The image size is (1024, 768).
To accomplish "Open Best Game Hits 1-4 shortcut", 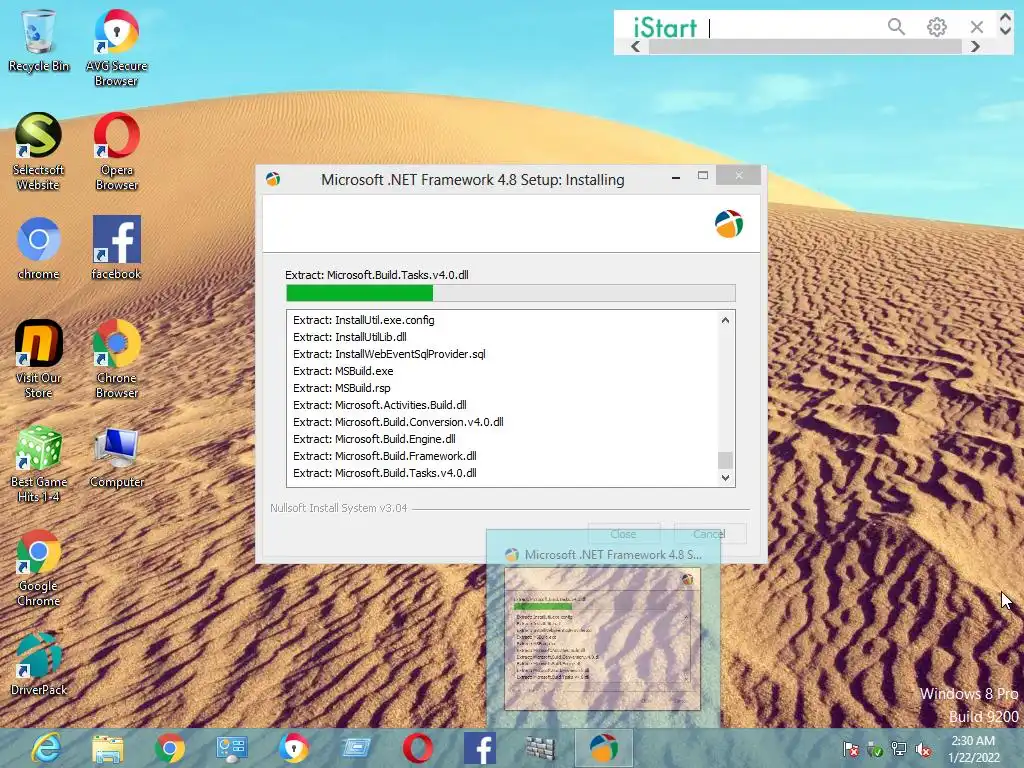I will 39,464.
